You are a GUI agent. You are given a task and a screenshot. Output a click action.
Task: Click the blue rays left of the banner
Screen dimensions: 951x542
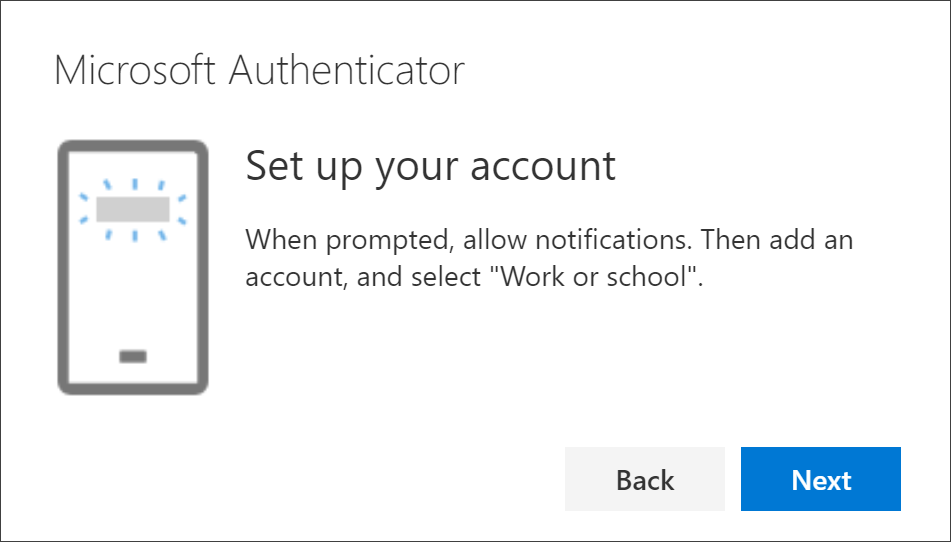86,209
